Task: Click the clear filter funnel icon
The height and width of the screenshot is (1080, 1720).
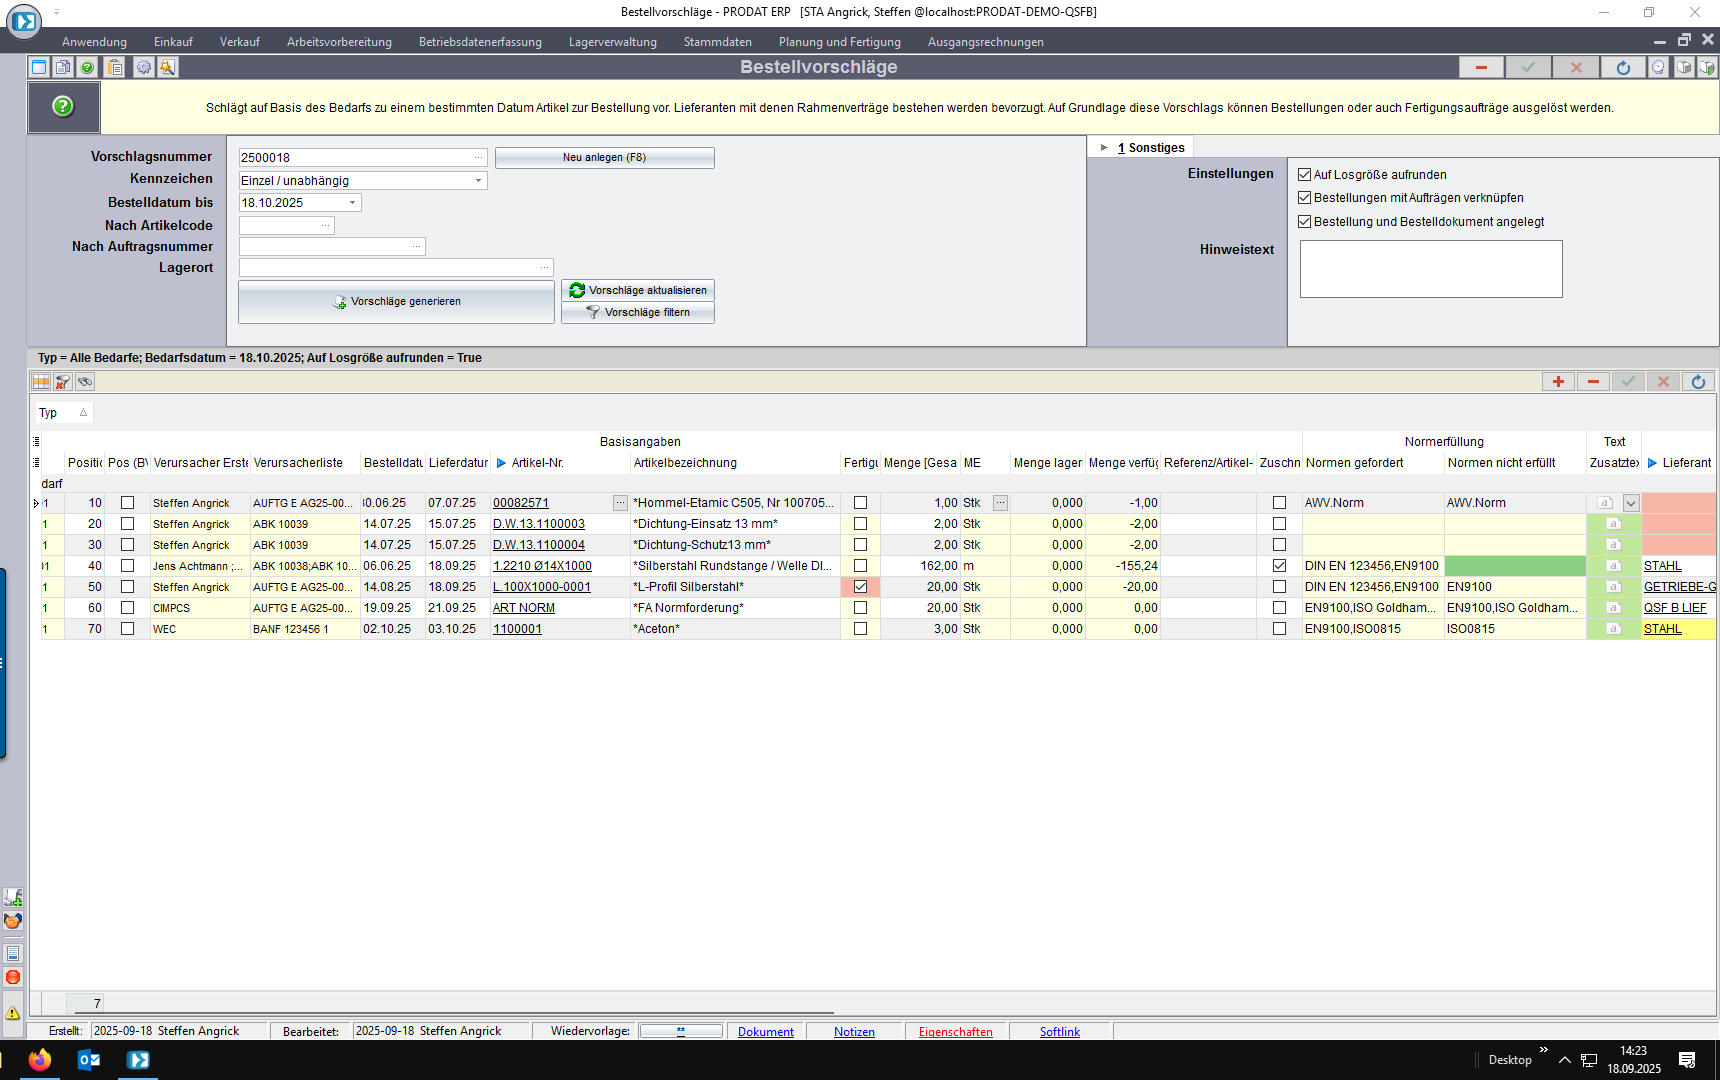Action: pyautogui.click(x=63, y=382)
